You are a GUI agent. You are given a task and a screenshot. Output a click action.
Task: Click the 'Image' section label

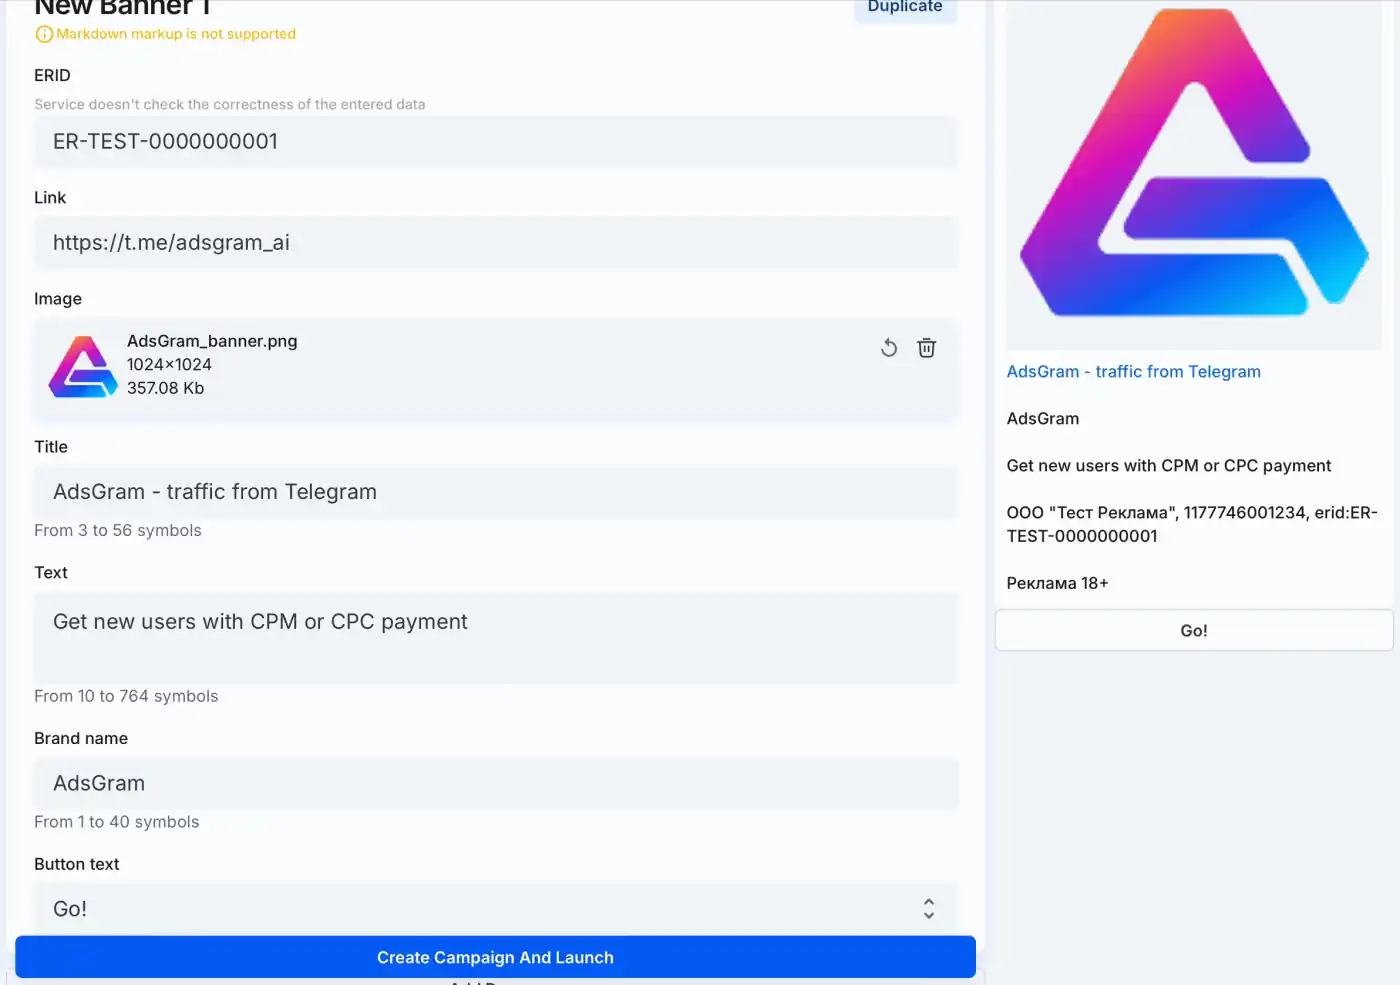pos(58,299)
